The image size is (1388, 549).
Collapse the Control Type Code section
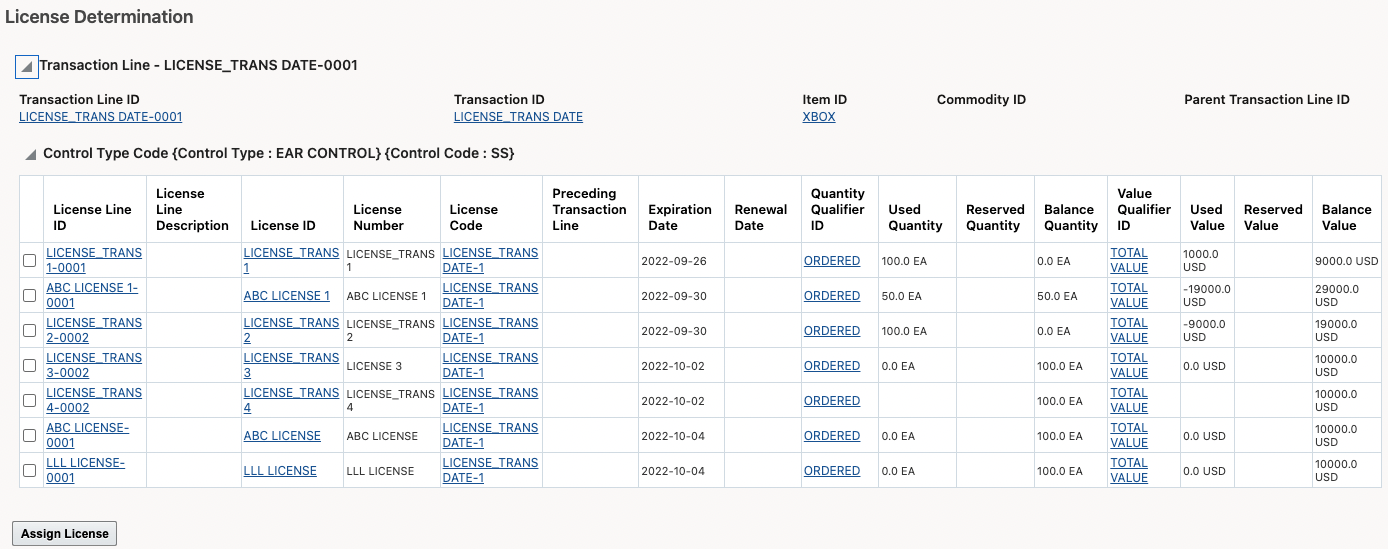[31, 155]
